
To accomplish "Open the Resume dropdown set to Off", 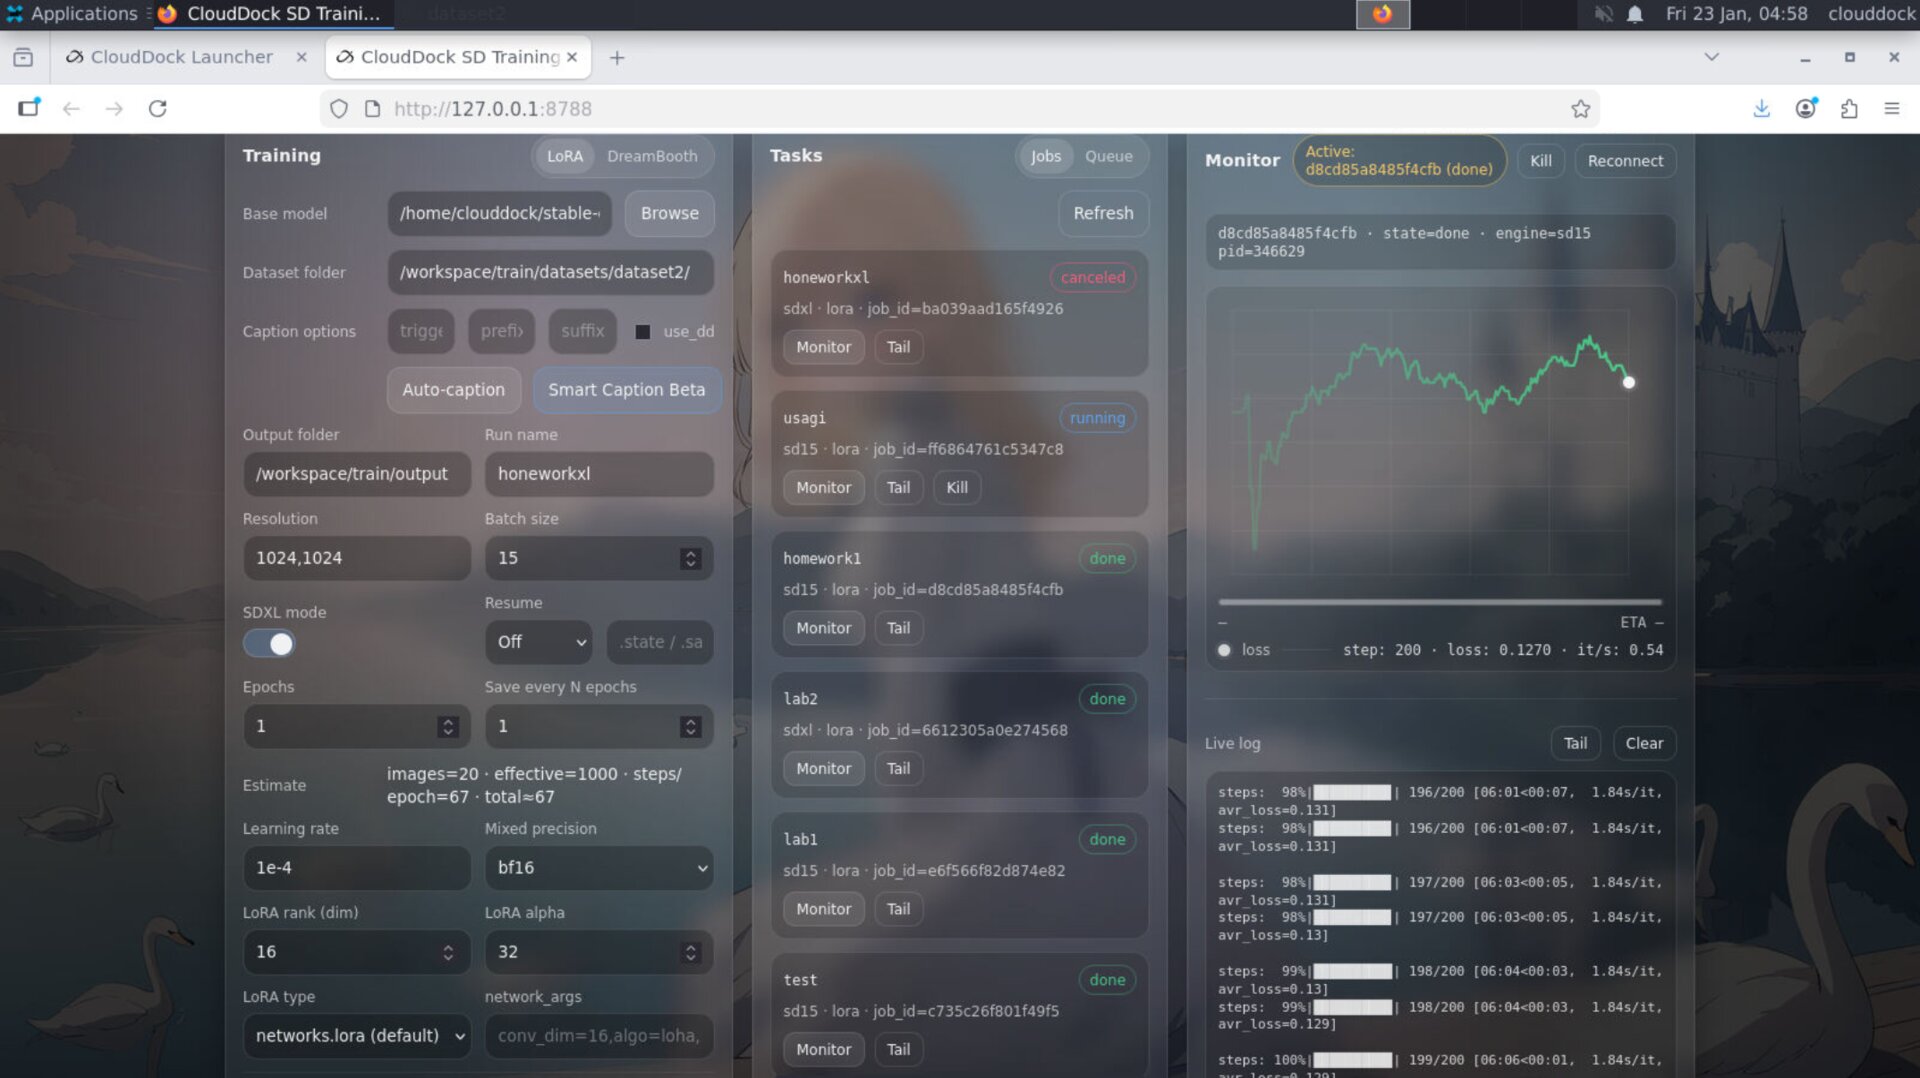I will point(539,642).
